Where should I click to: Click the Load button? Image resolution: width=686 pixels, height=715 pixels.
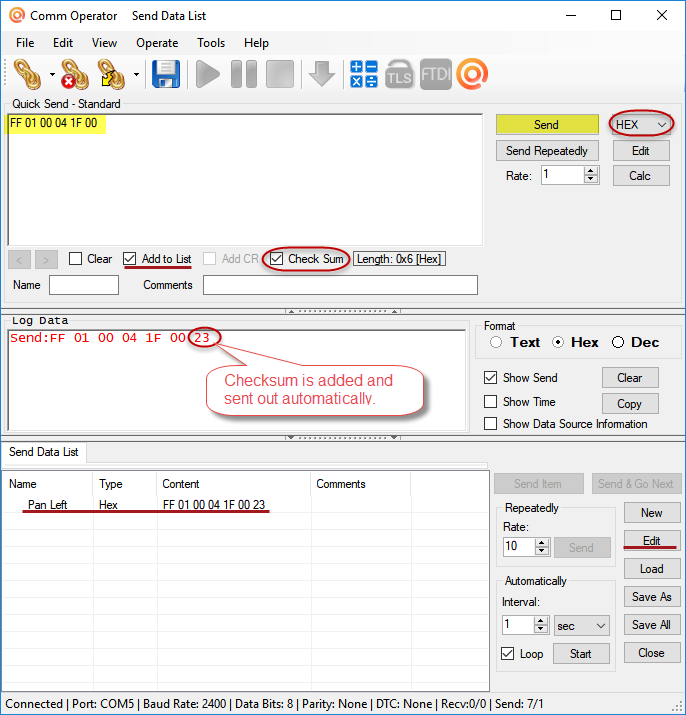coord(652,569)
